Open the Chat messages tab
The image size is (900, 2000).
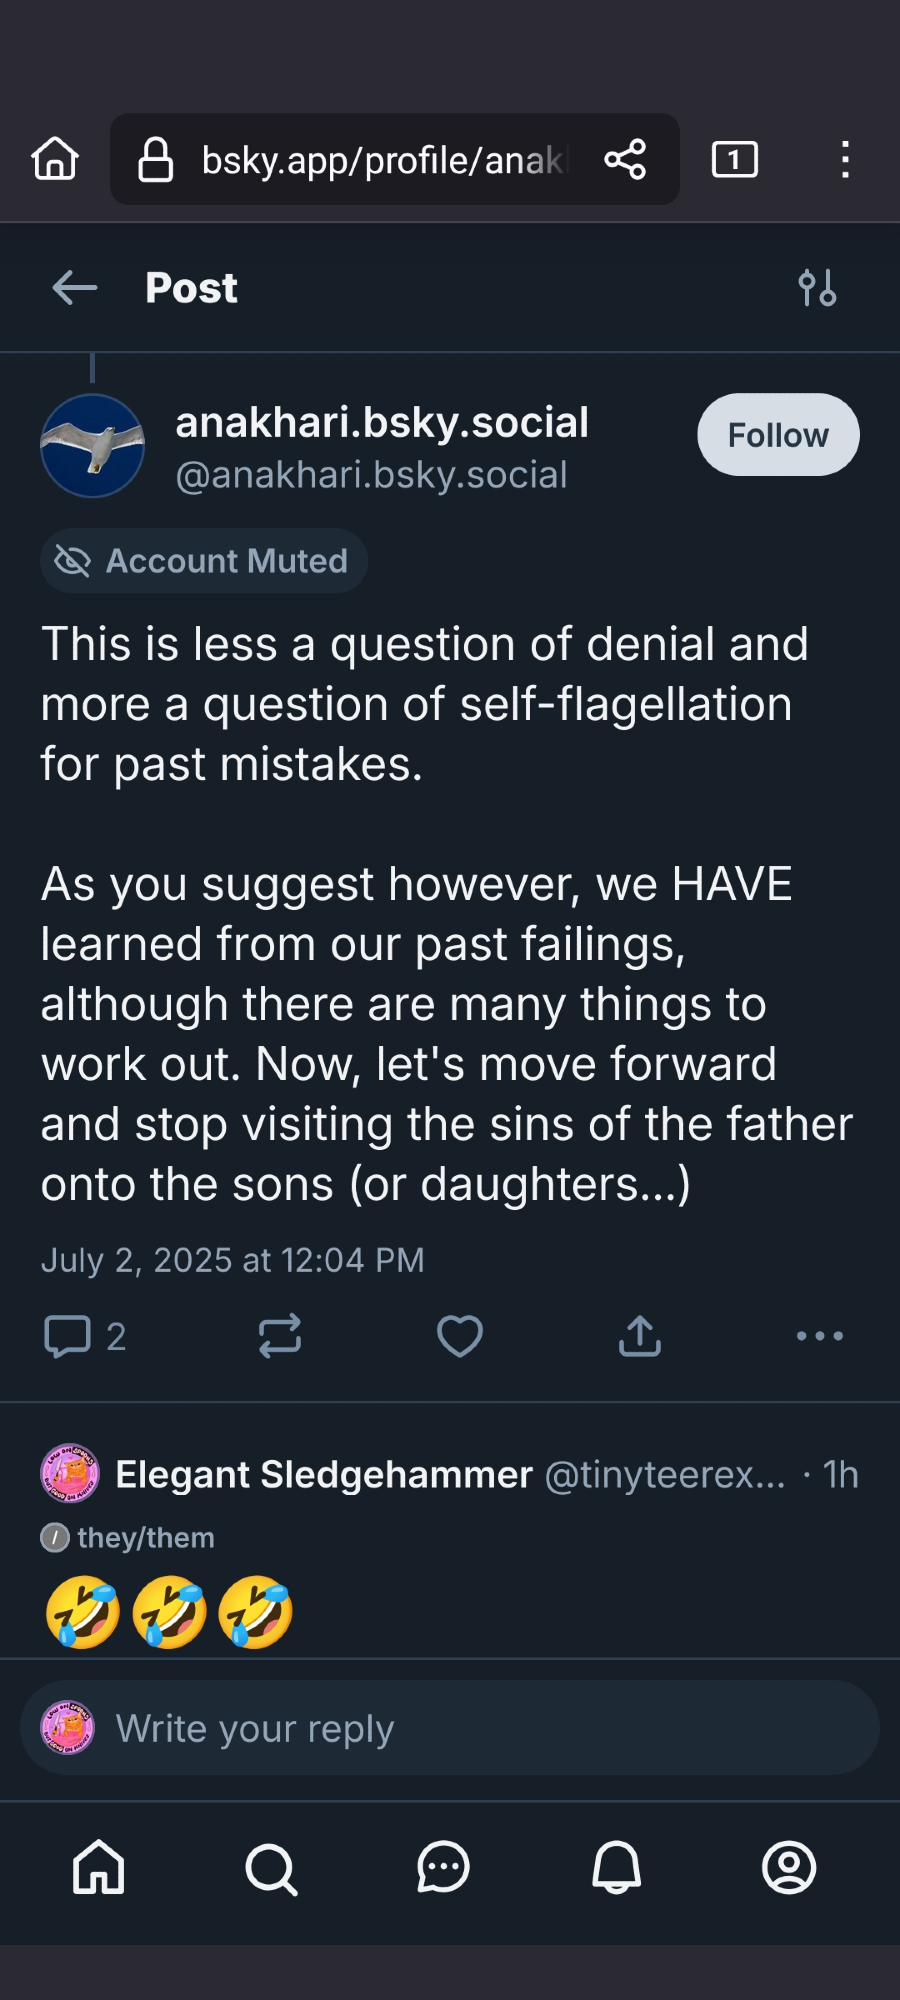point(443,1867)
